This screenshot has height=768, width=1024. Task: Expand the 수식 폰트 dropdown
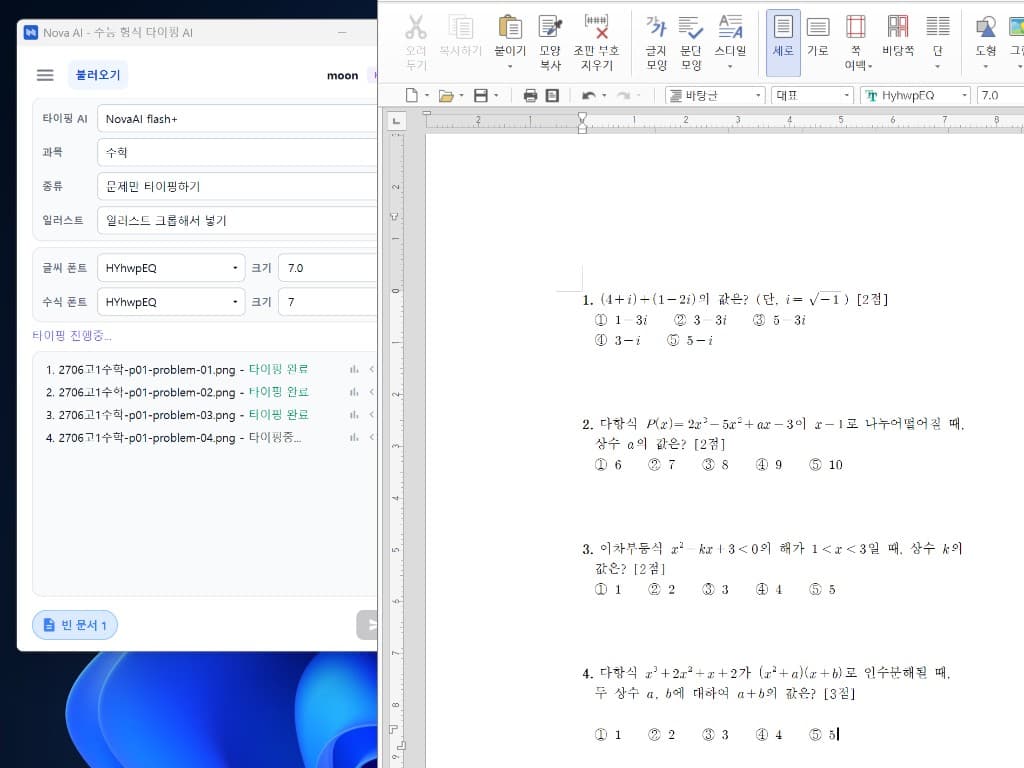point(171,302)
